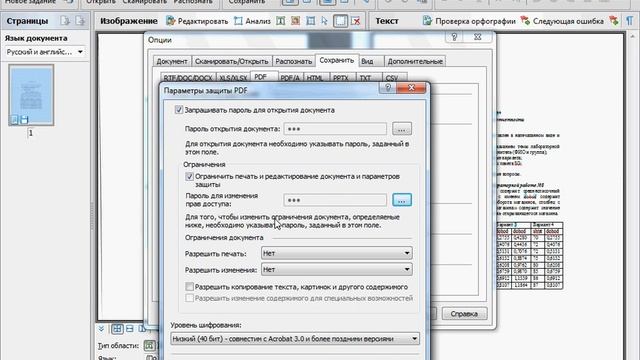Click the highlighted grid icon beside the double-chevron

tap(117, 329)
